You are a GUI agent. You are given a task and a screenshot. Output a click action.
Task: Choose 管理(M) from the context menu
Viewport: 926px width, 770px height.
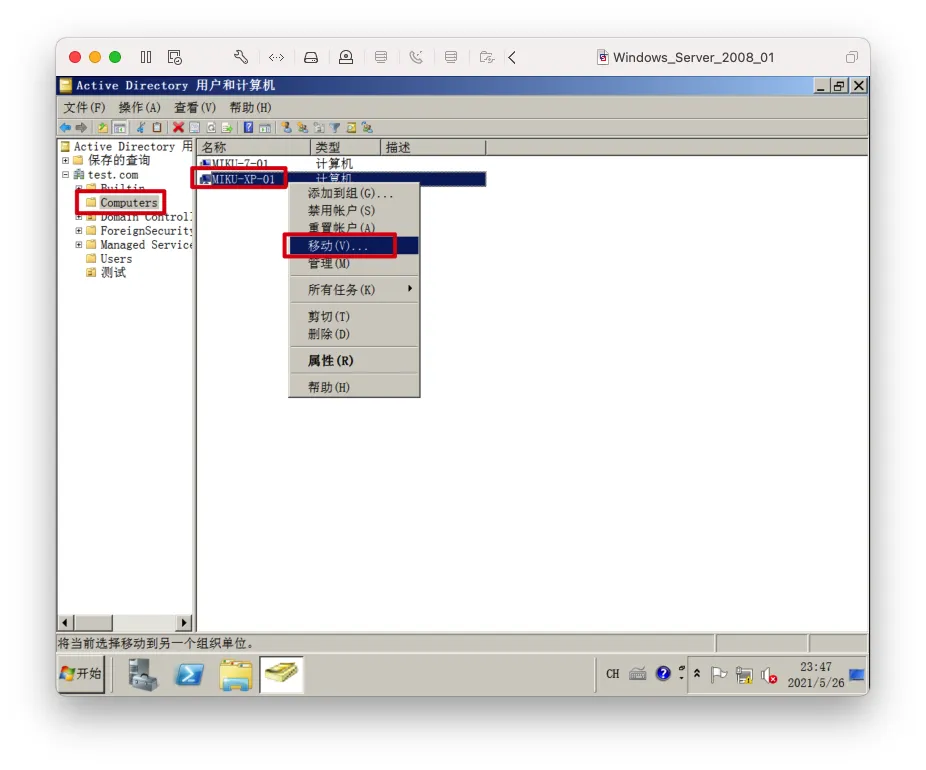click(354, 263)
